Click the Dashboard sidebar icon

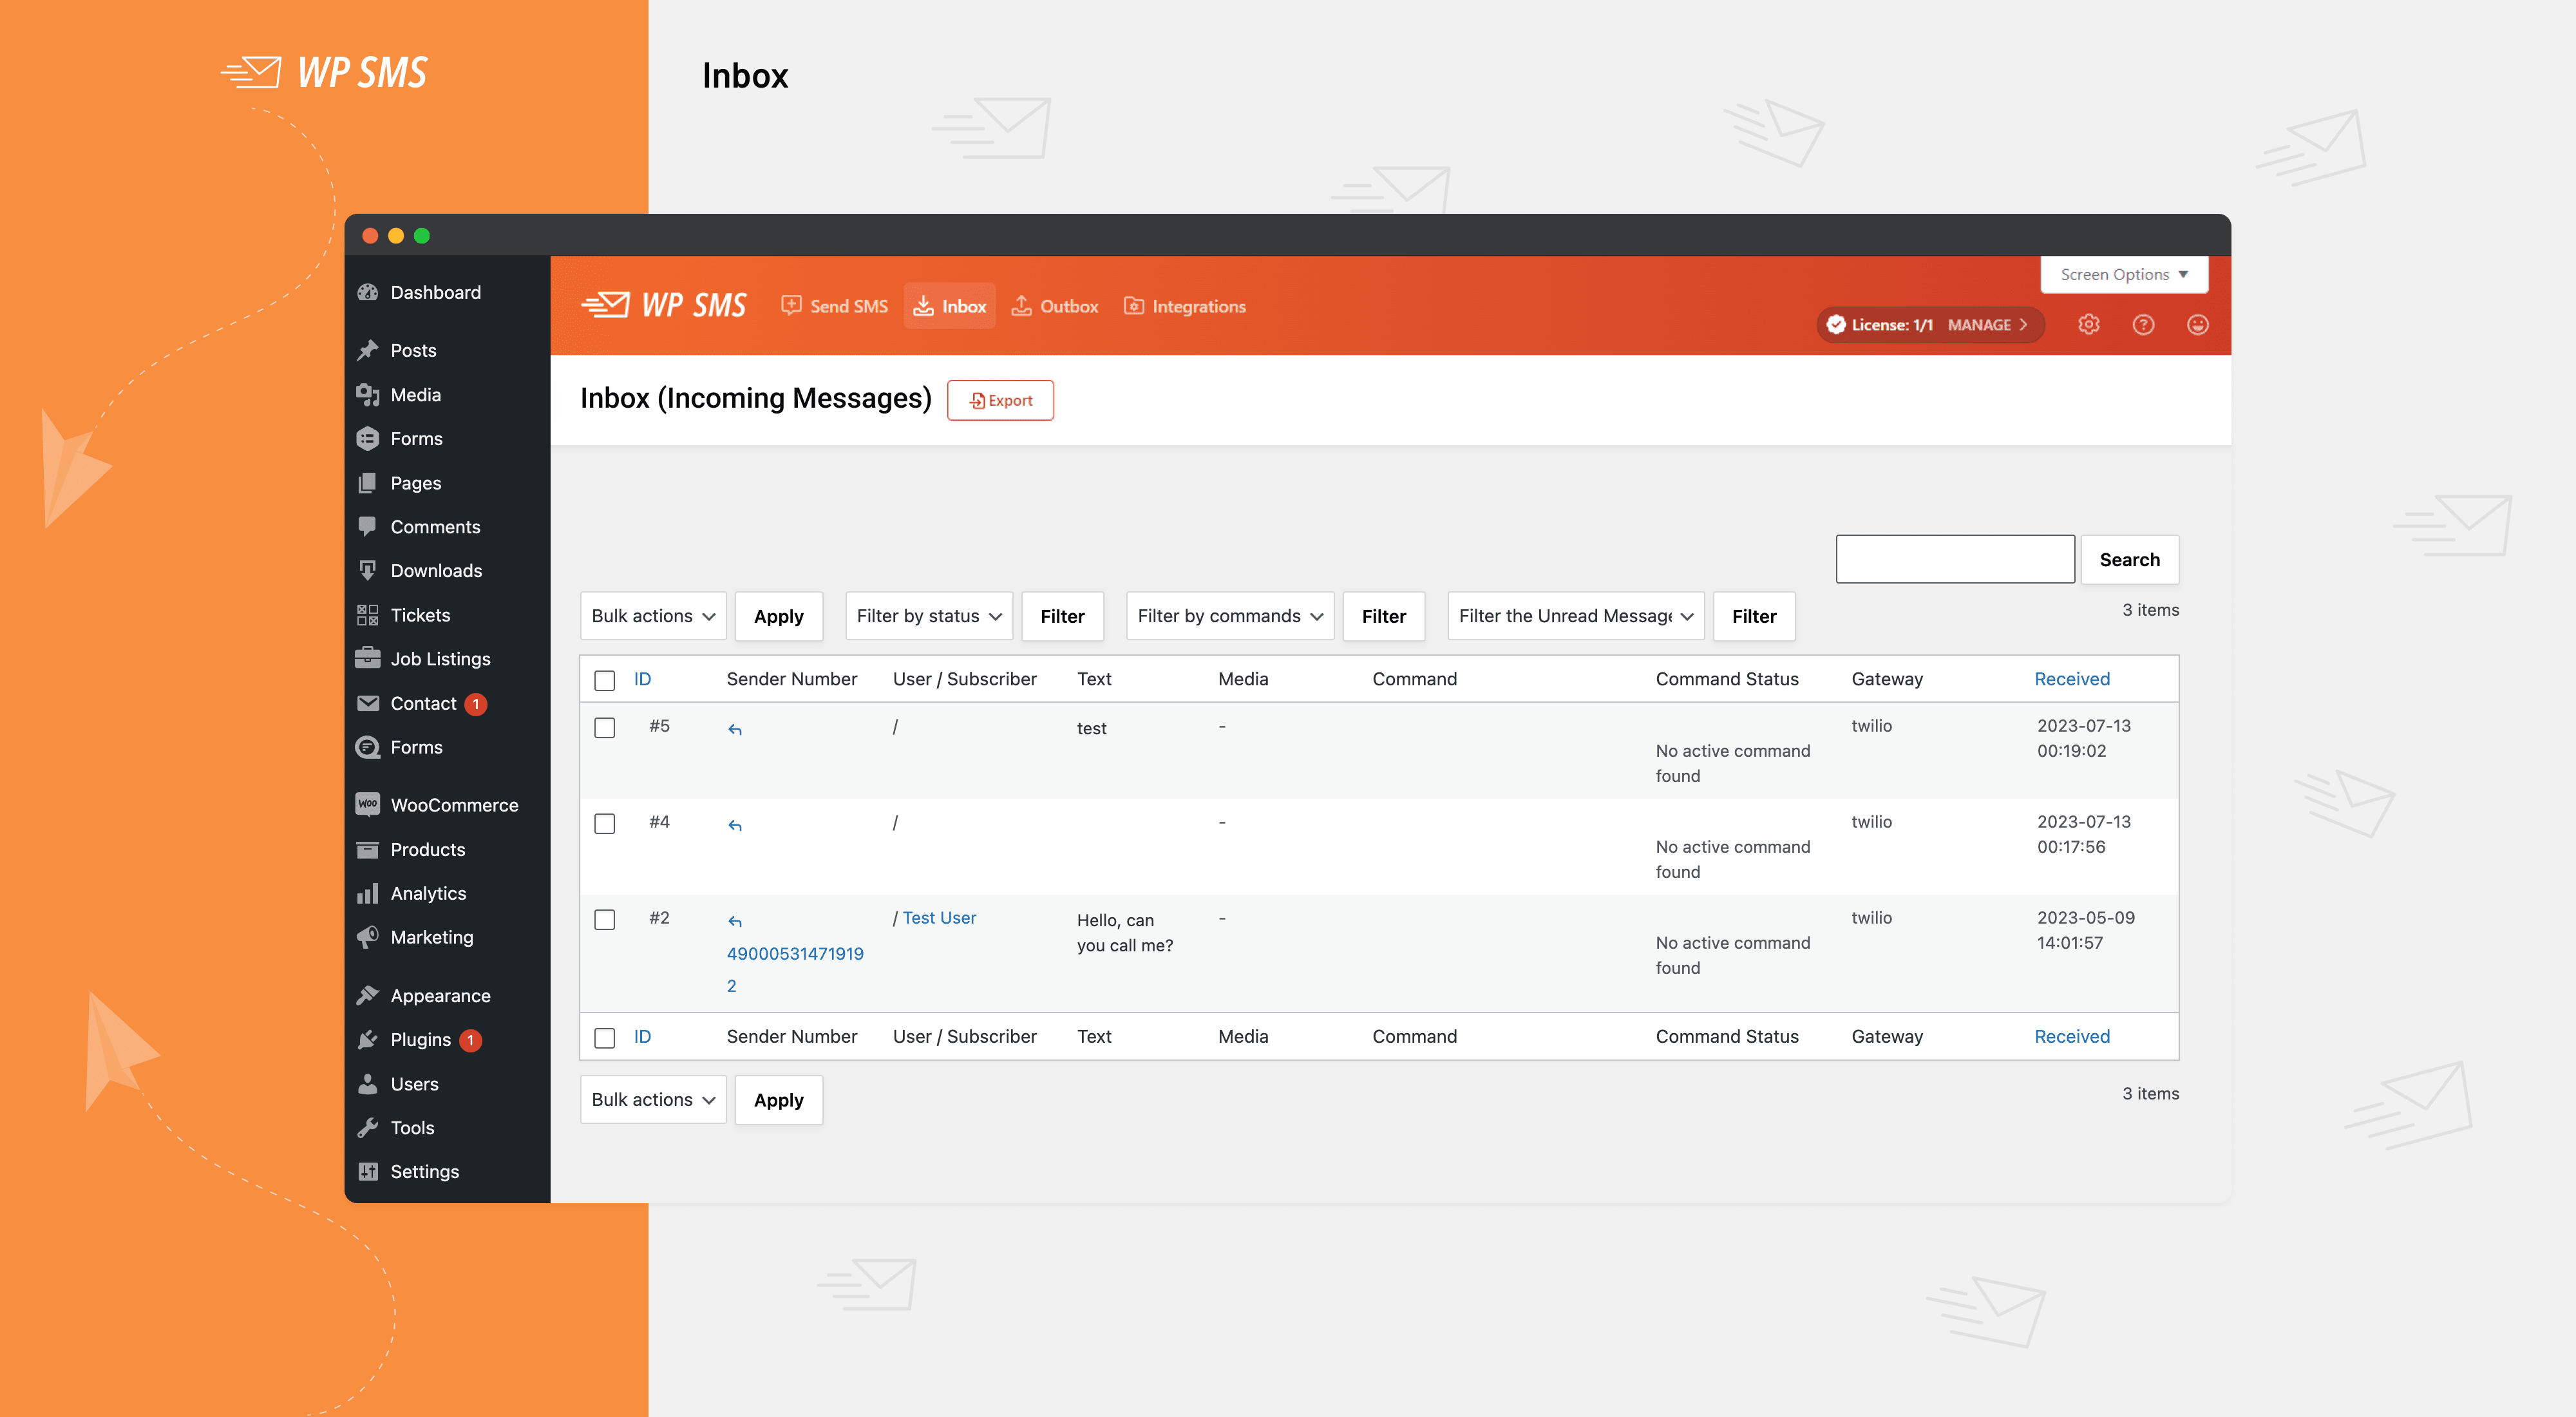pos(368,292)
